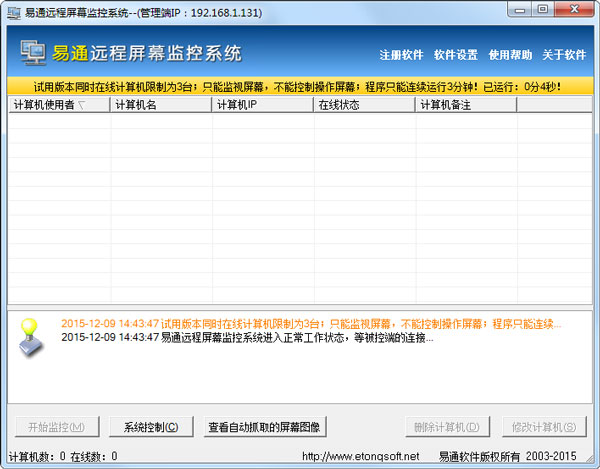
Task: Click the 计算机名 column header
Action: pos(161,105)
